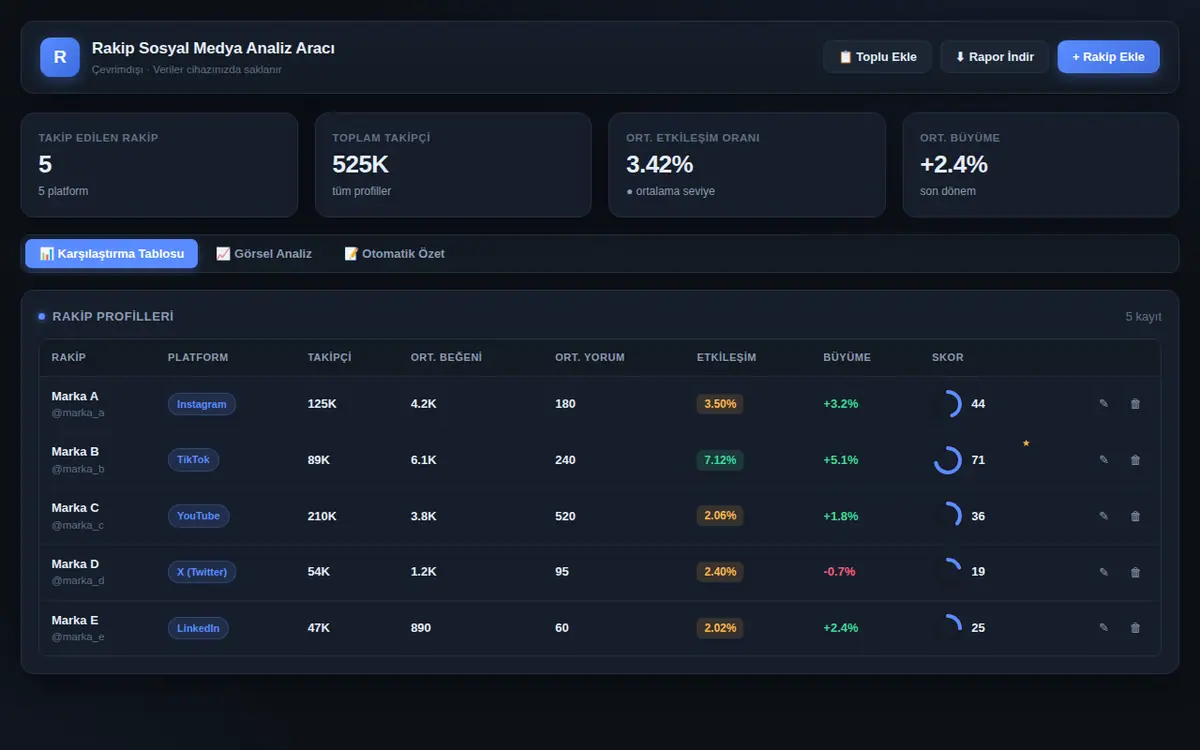The height and width of the screenshot is (750, 1200).
Task: Open the Görsel Analiz tab
Action: point(264,254)
